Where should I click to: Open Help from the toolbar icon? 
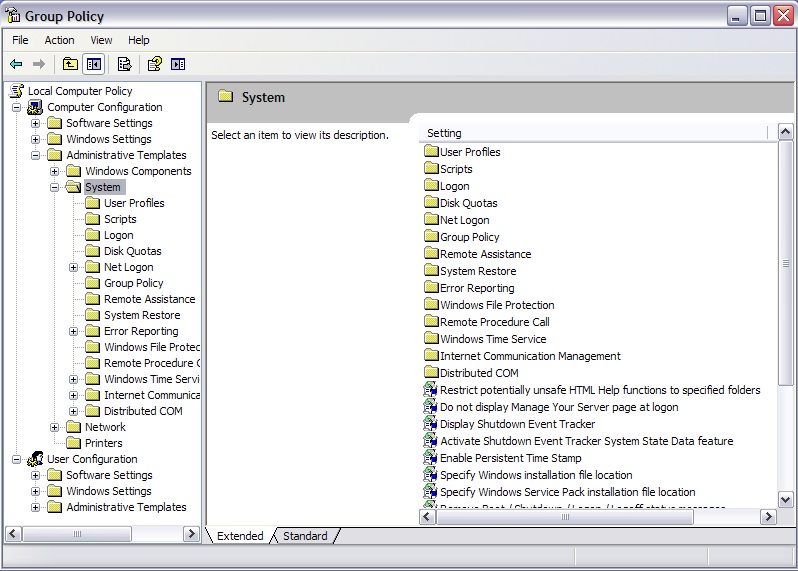point(155,64)
